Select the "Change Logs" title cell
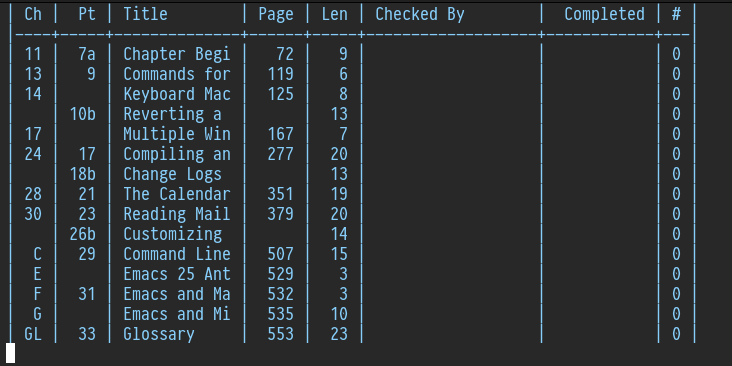 coord(172,175)
